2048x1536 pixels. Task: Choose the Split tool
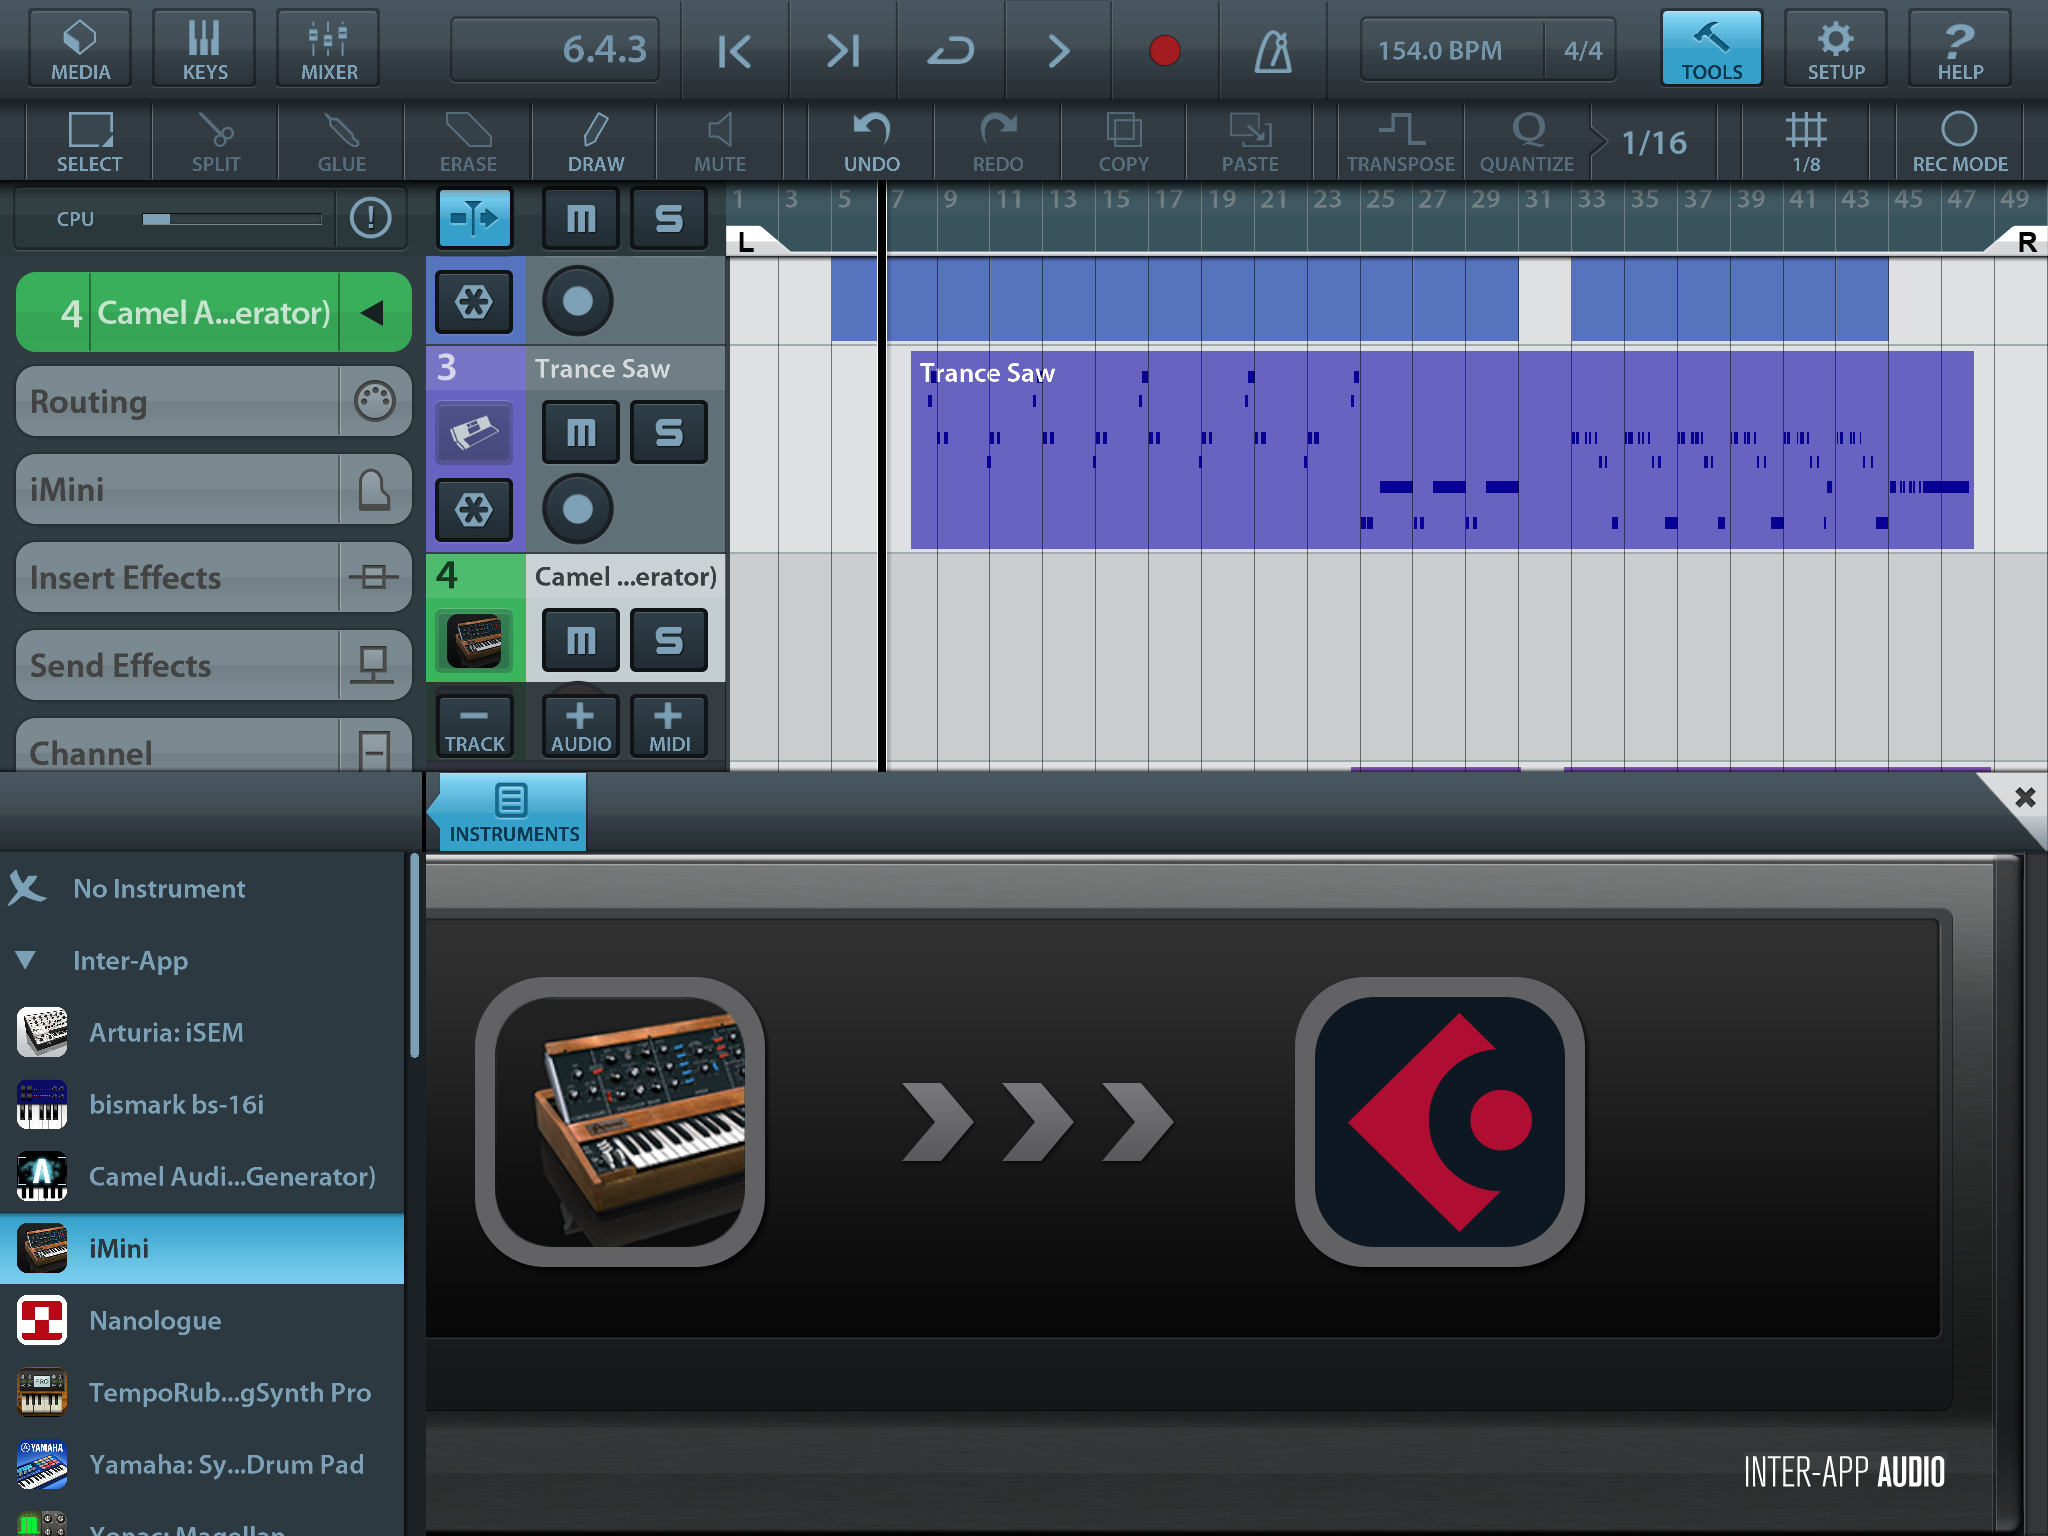click(216, 142)
